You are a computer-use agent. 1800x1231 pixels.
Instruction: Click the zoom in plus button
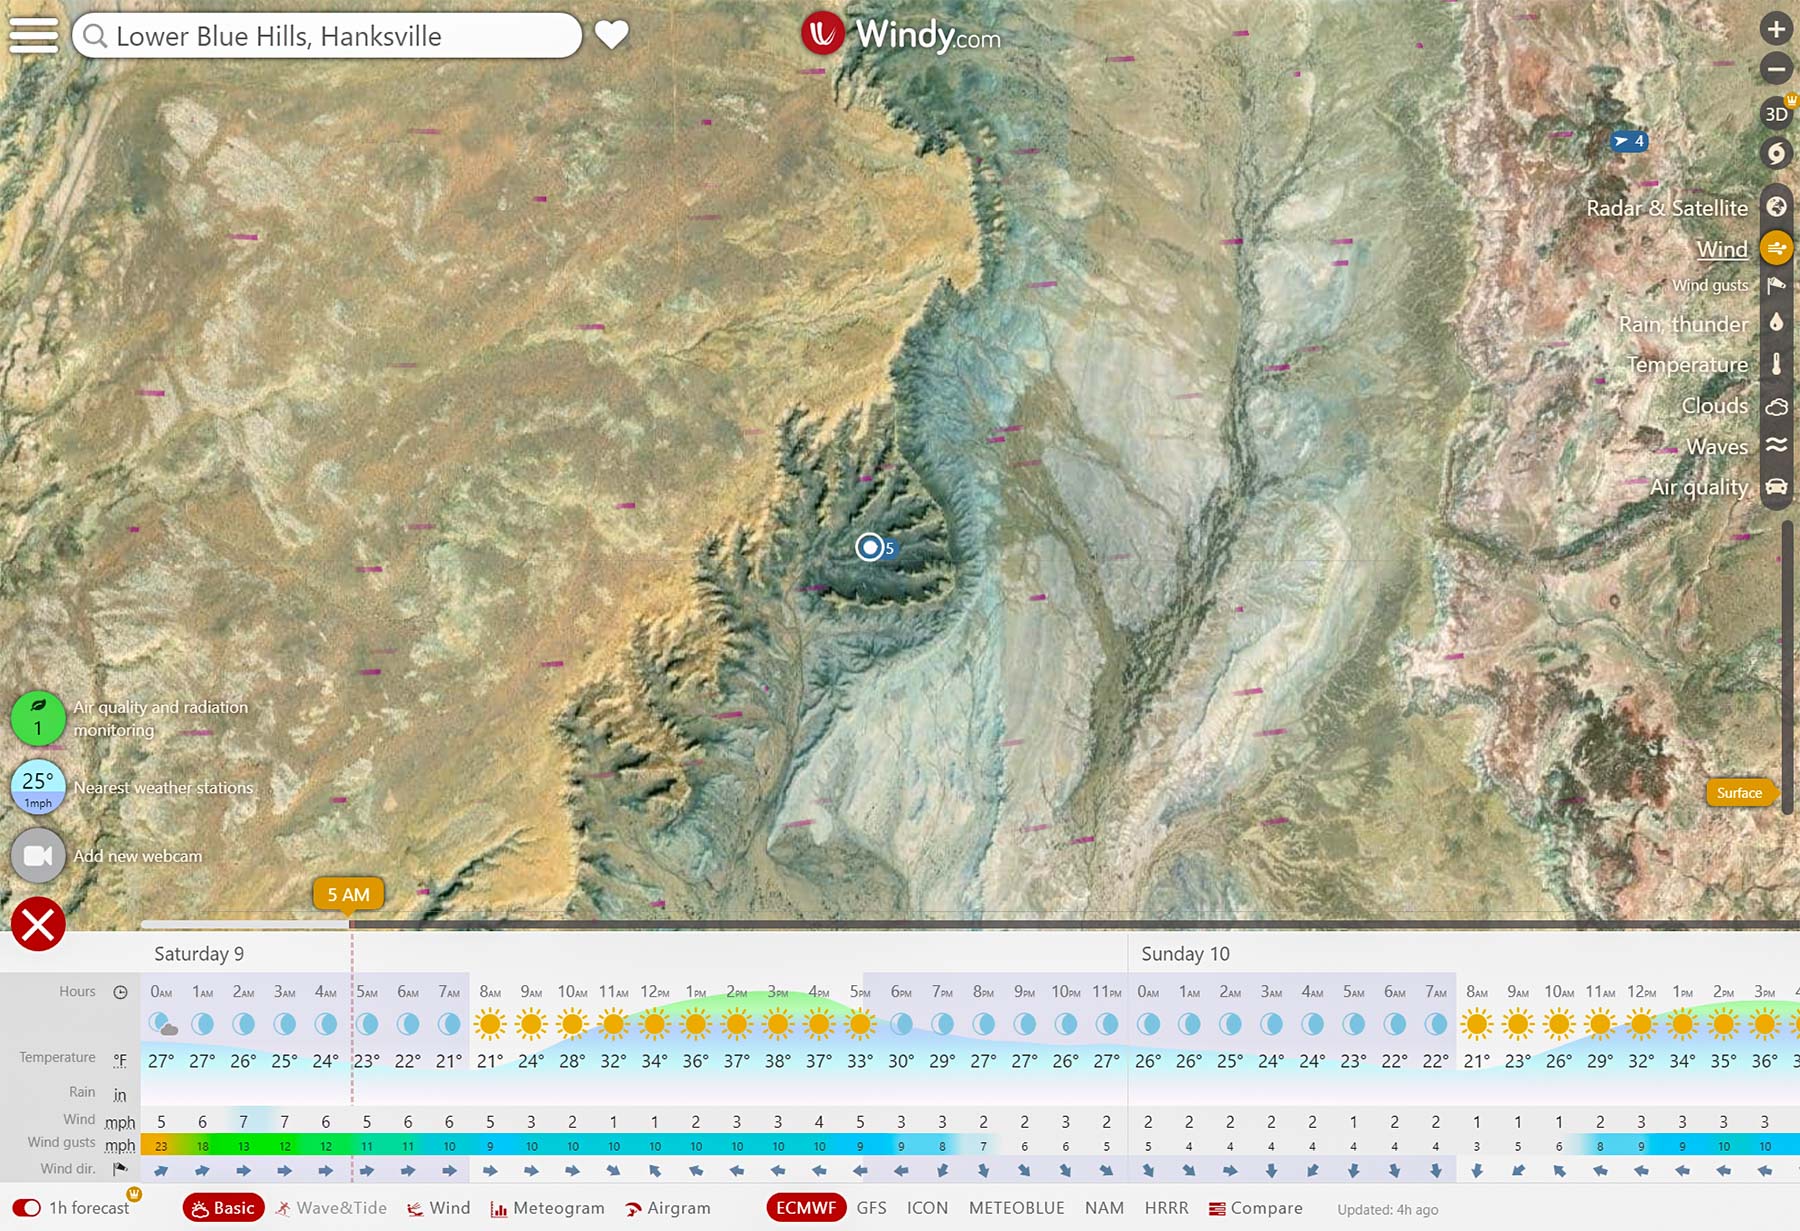click(1776, 29)
